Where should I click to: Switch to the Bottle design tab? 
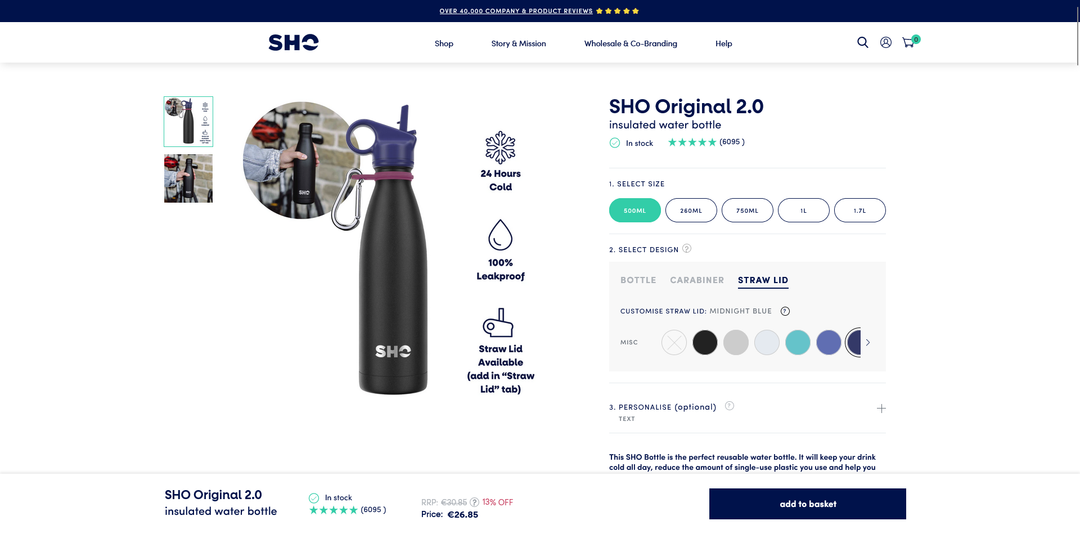point(638,280)
